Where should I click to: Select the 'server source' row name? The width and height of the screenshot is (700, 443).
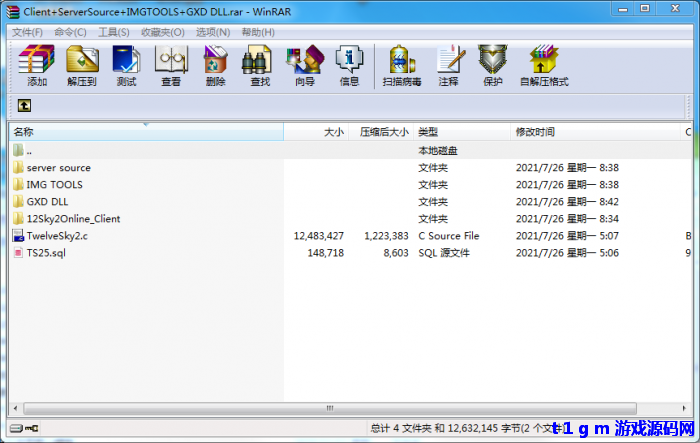58,168
